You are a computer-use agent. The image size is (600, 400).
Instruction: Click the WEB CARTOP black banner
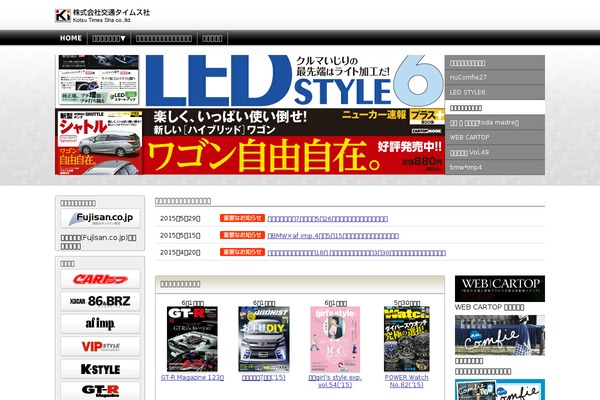click(500, 289)
